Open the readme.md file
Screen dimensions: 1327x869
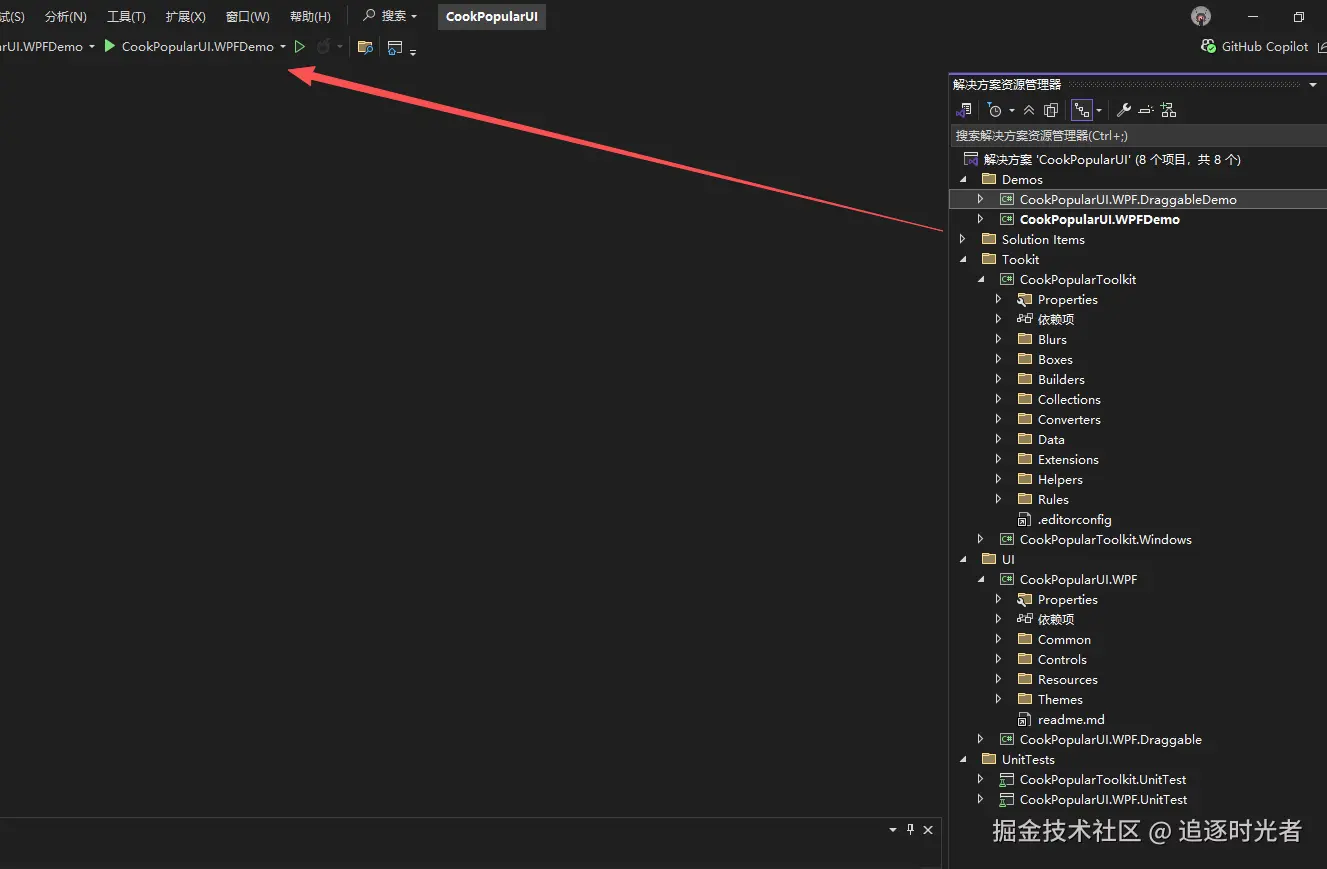[1071, 720]
